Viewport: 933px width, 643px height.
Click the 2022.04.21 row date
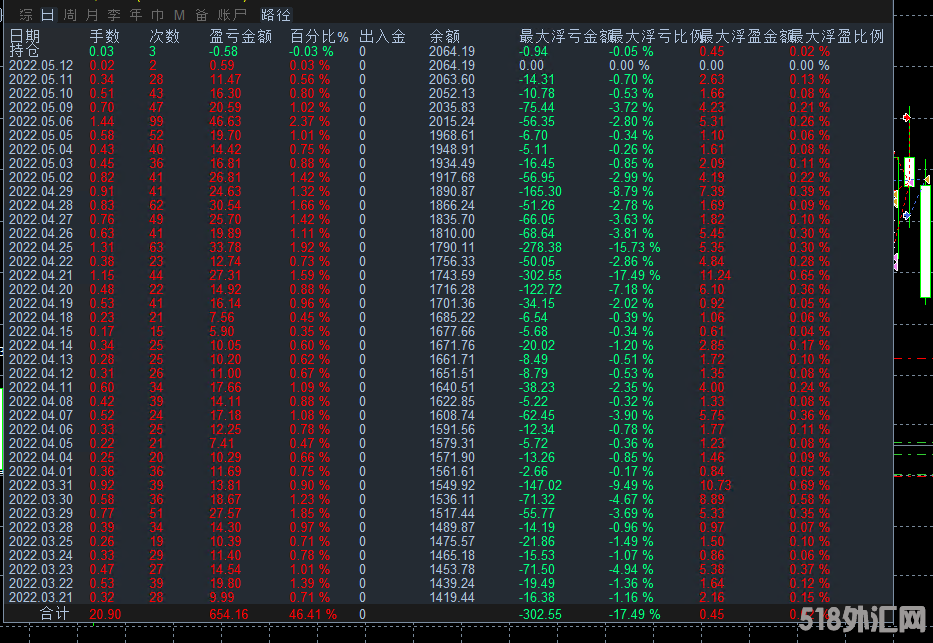[41, 275]
